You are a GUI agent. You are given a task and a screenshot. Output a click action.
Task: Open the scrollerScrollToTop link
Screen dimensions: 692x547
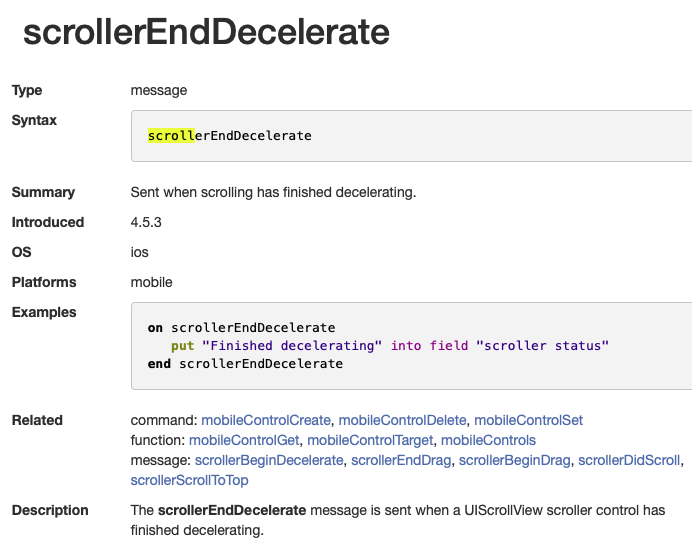coord(189,480)
